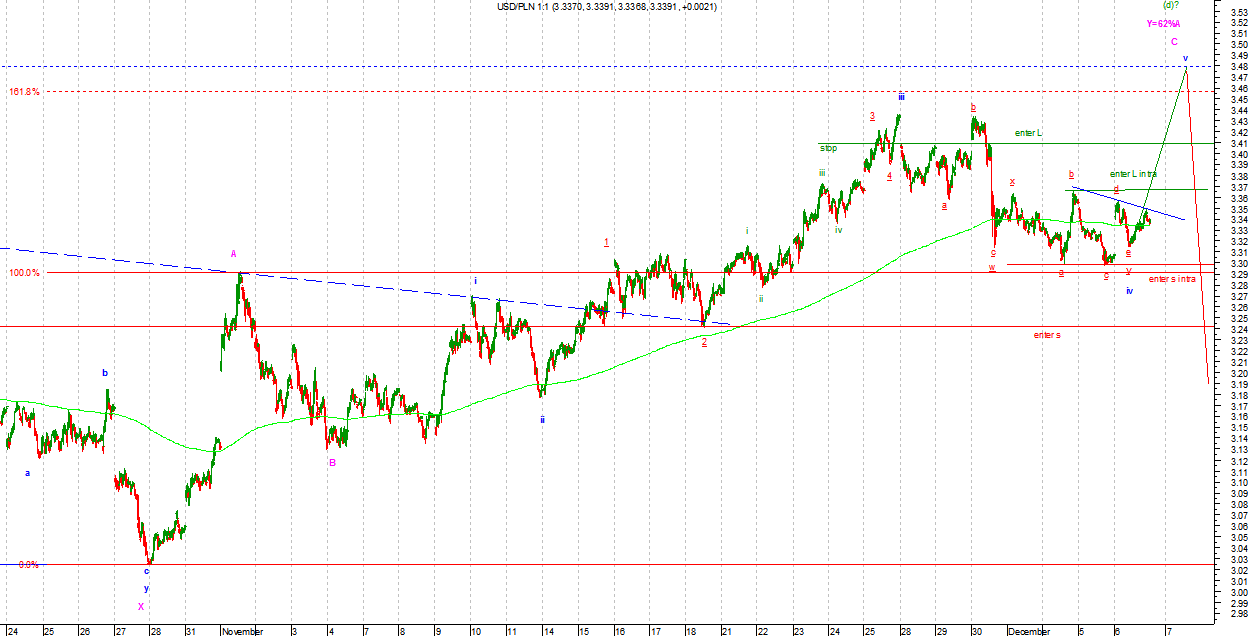Image resolution: width=1250 pixels, height=636 pixels.
Task: Select the 100.0% Fibonacci level label
Action: [25, 273]
